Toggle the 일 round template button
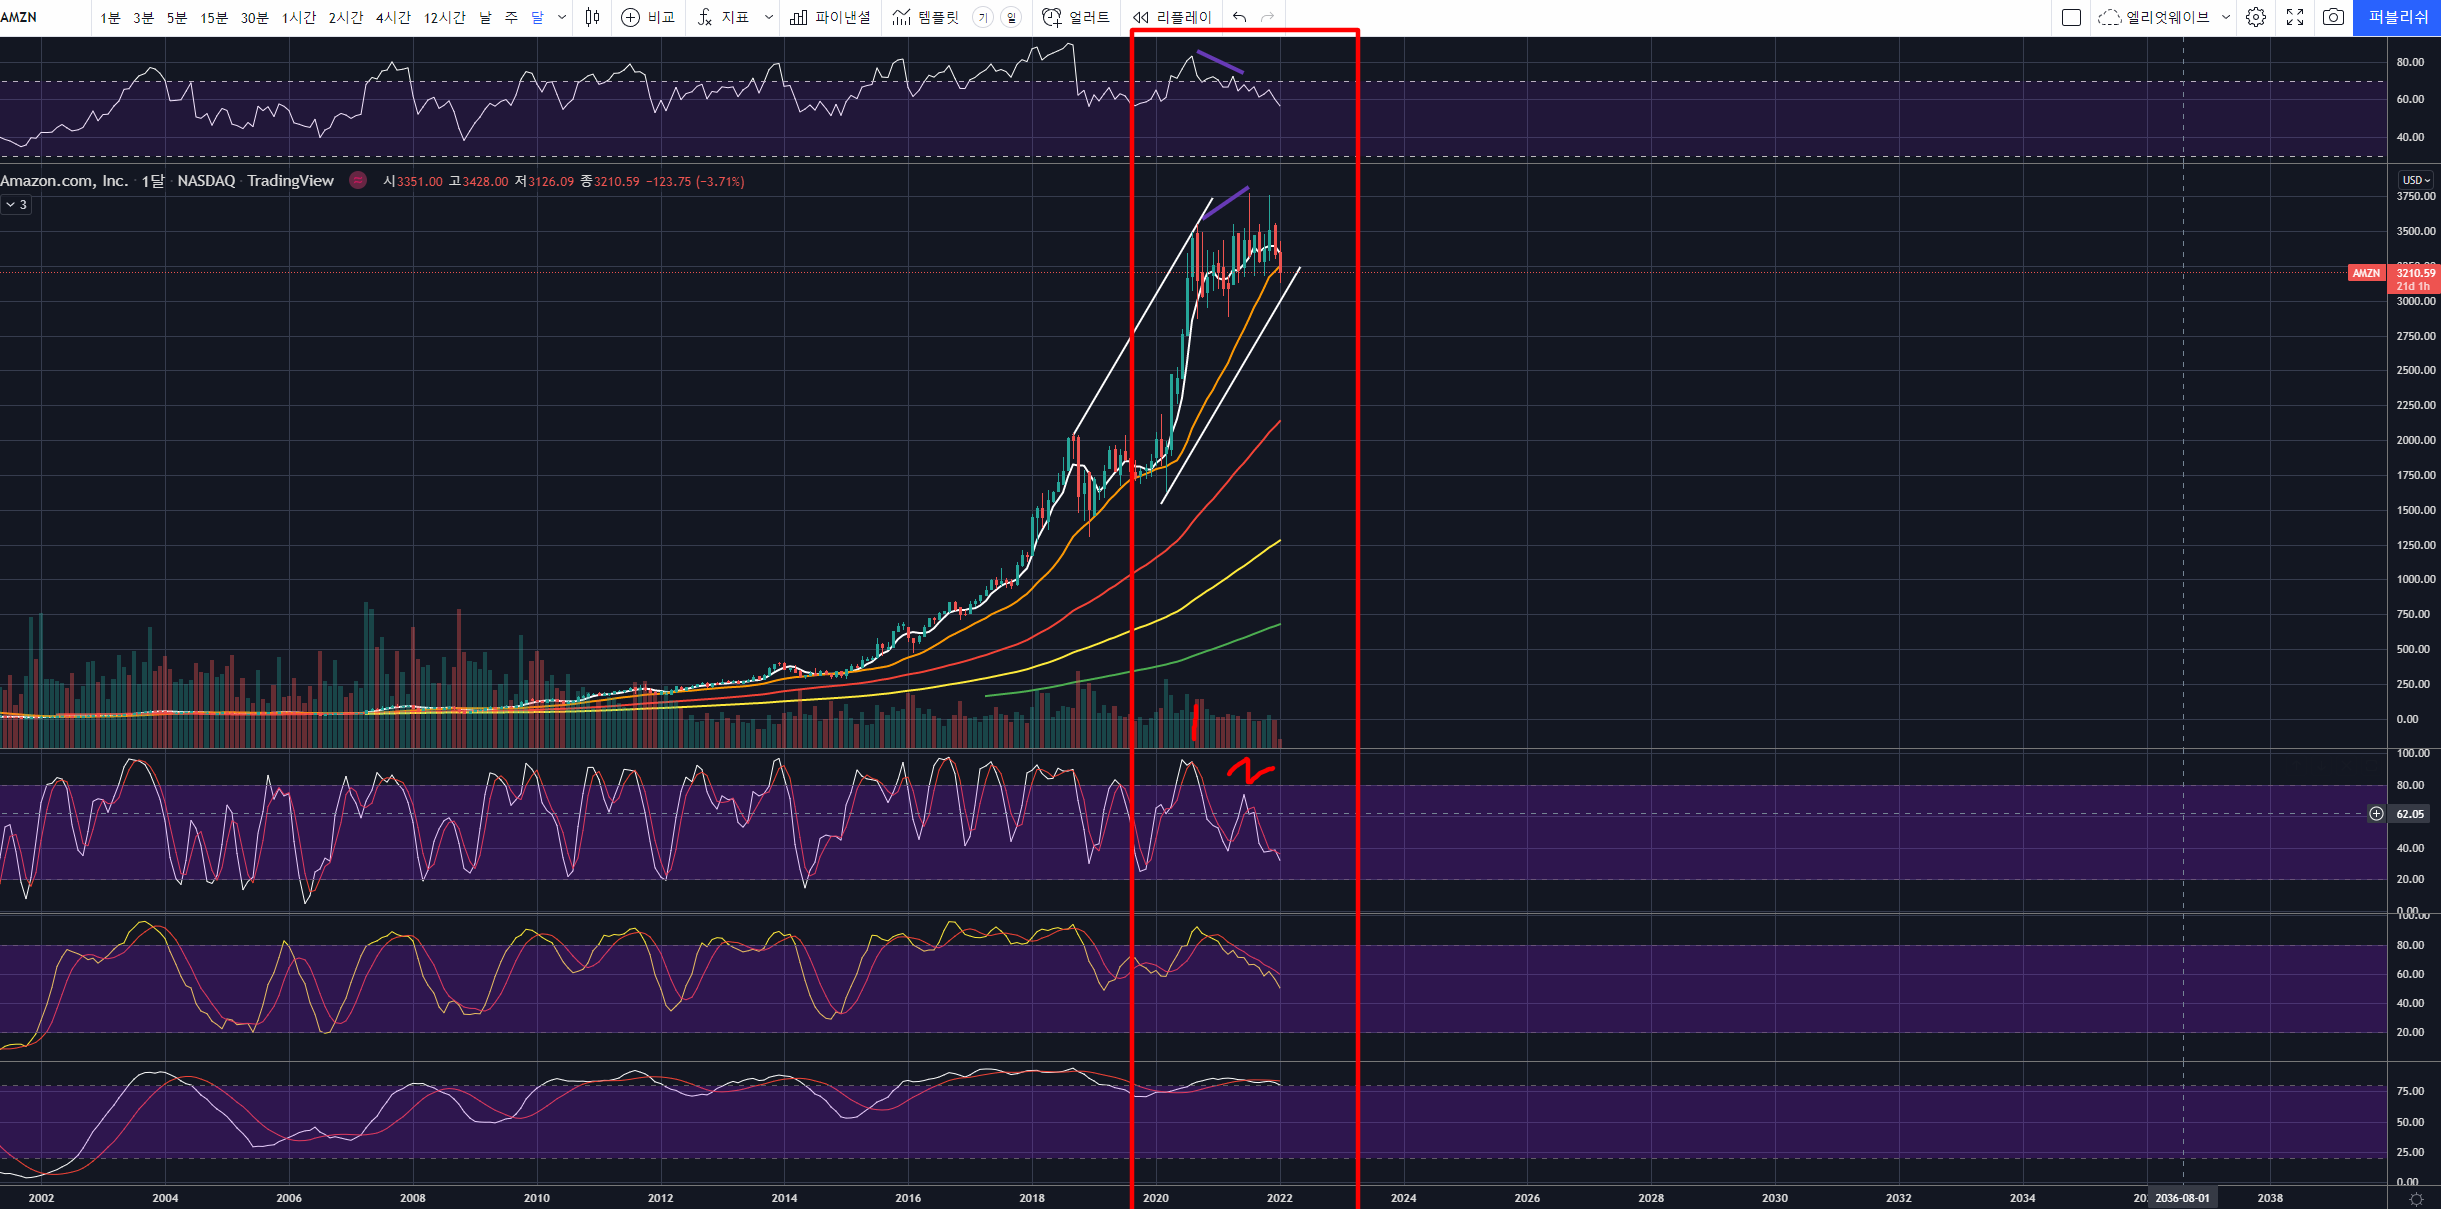 click(x=1011, y=17)
